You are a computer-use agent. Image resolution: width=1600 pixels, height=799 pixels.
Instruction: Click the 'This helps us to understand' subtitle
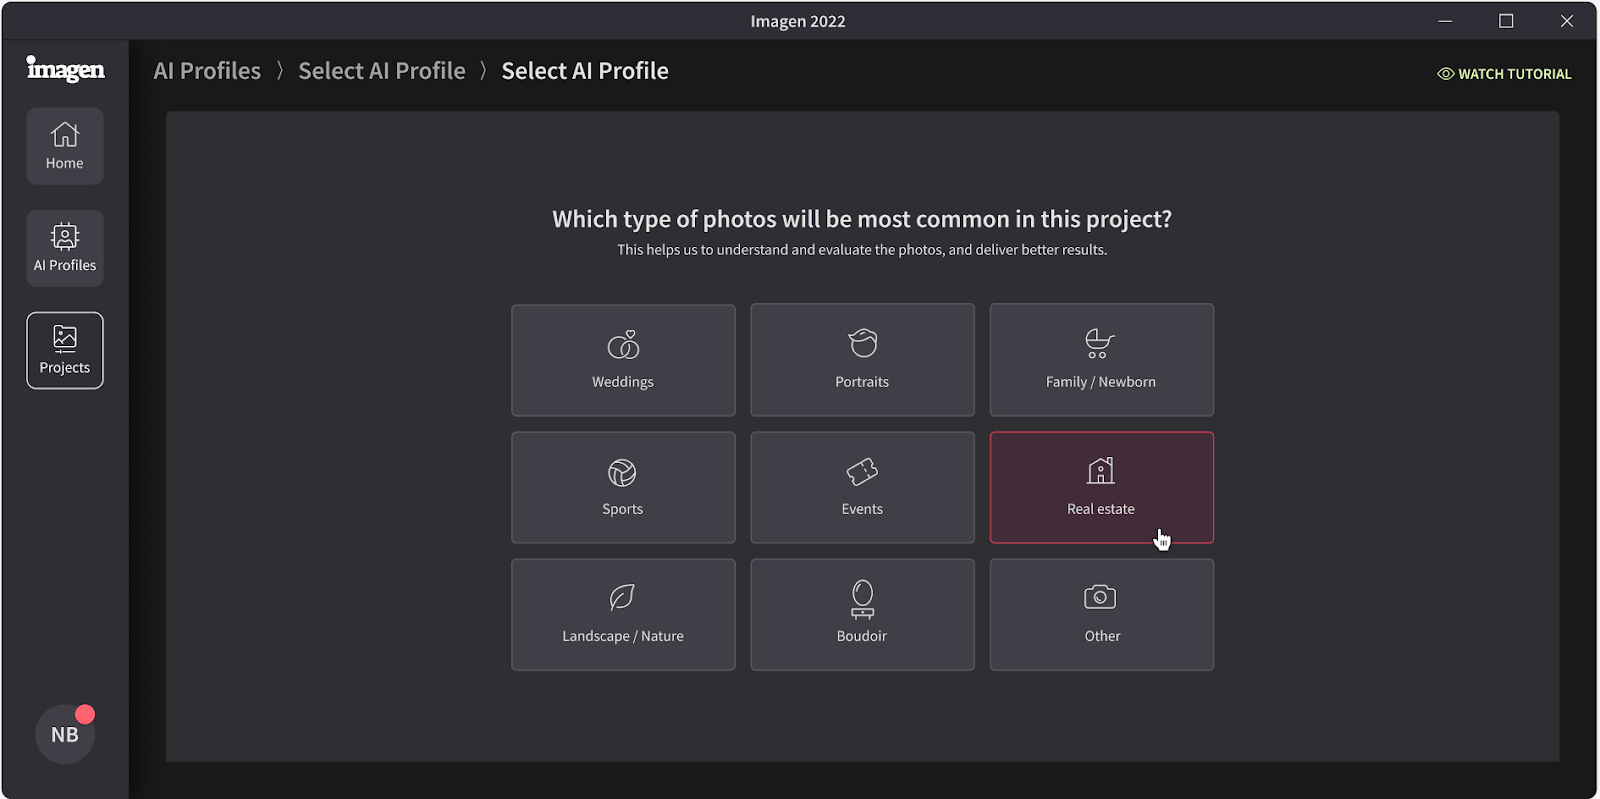tap(862, 250)
